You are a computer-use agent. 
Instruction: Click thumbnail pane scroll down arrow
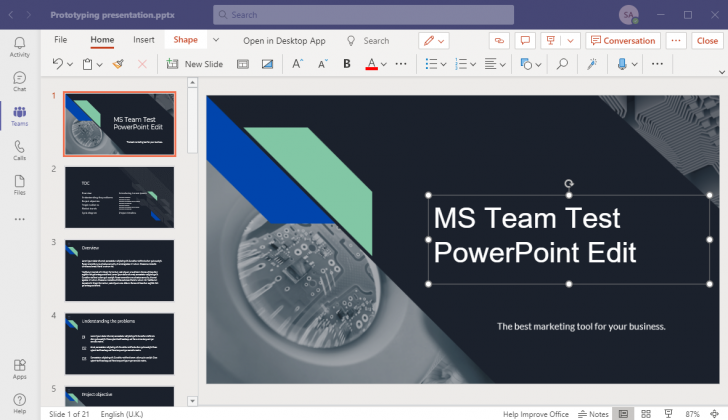(x=192, y=401)
